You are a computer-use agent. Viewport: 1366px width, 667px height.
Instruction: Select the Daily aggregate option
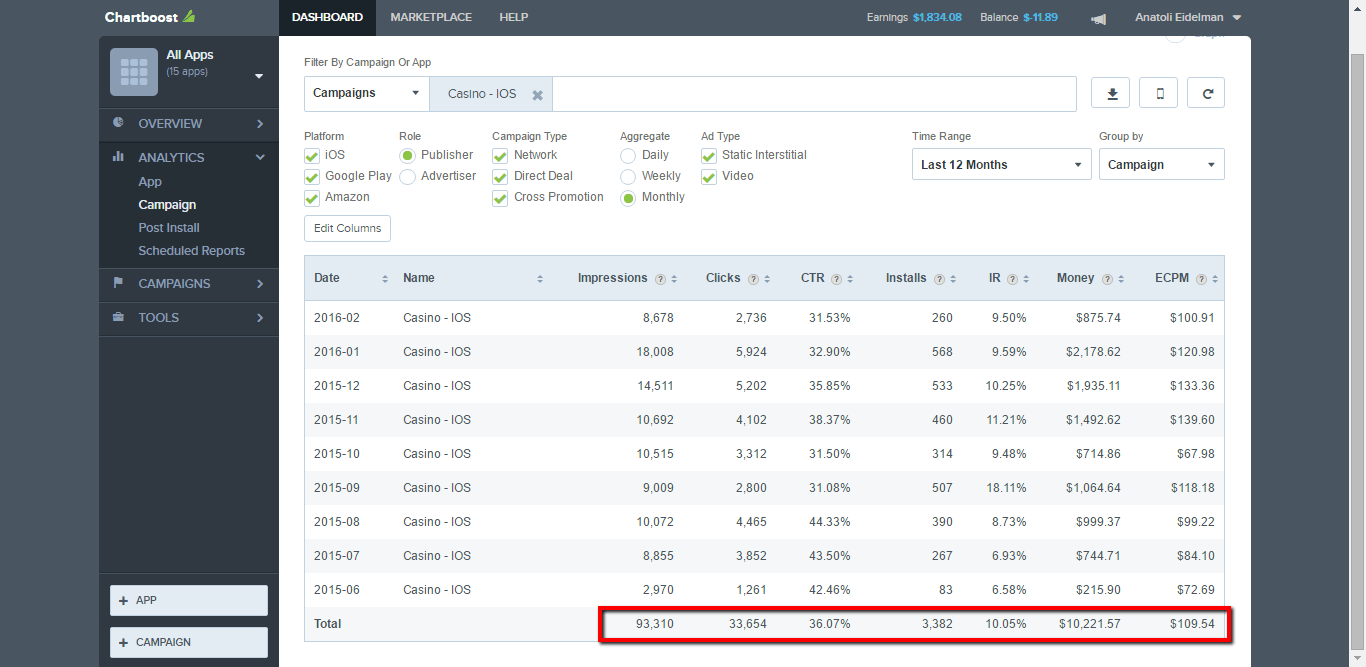pos(628,156)
